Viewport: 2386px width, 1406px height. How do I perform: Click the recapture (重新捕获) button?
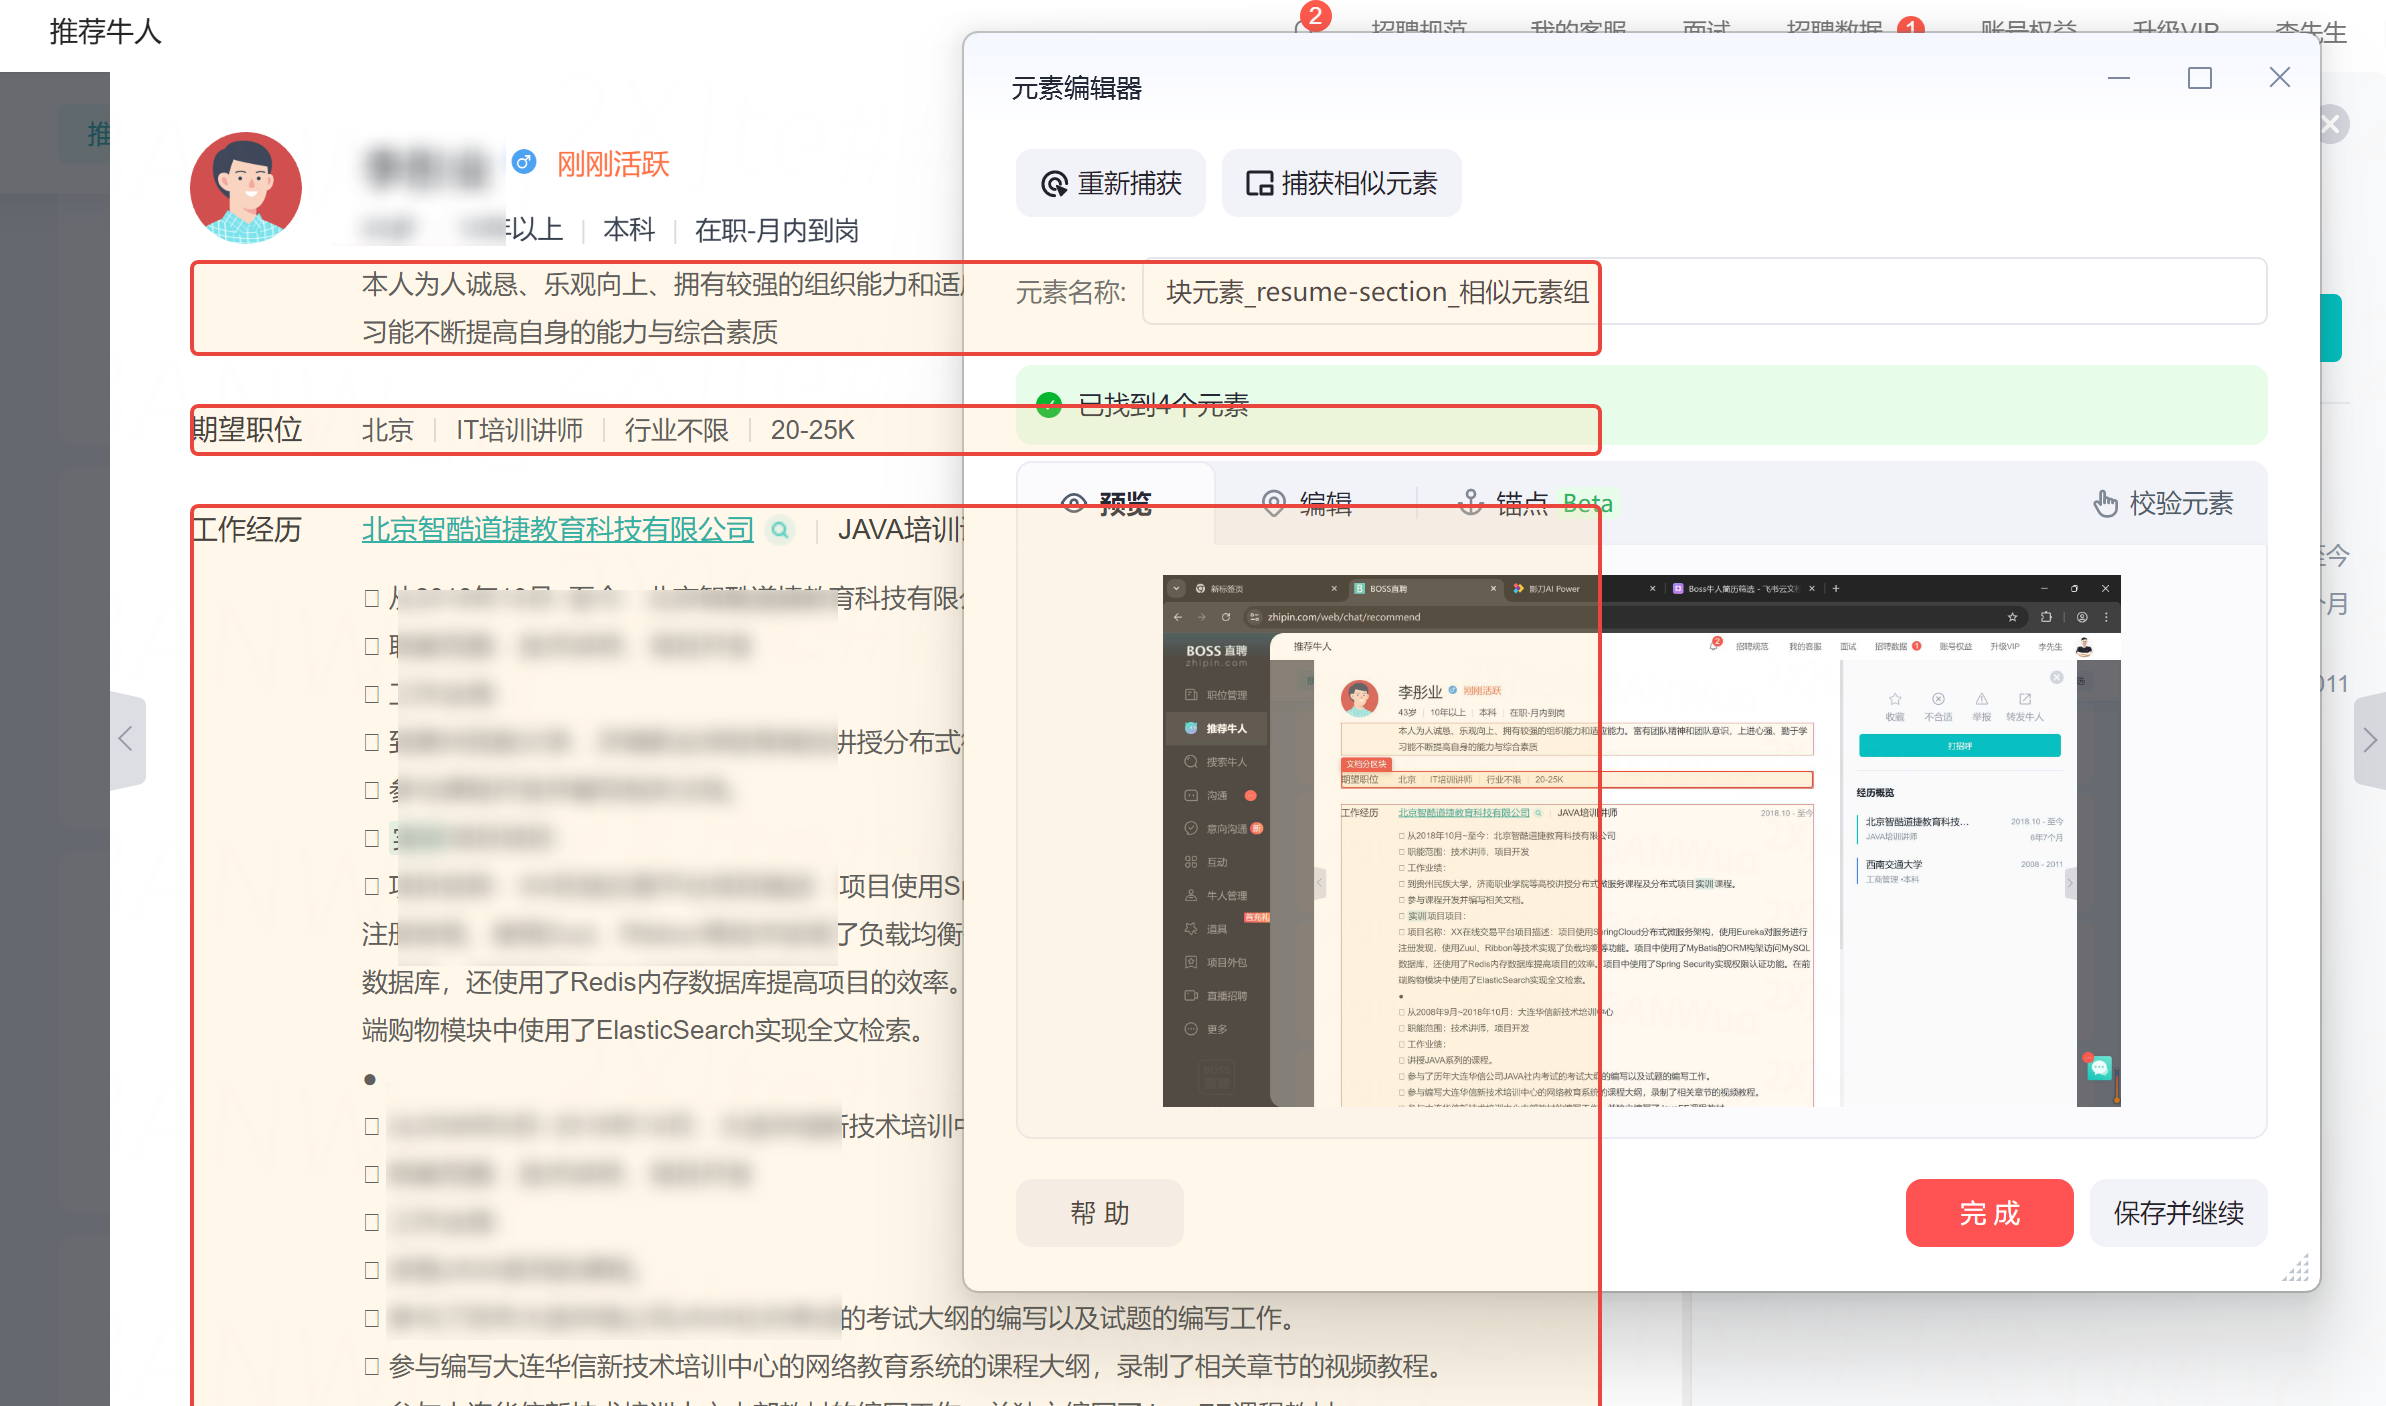[x=1111, y=184]
